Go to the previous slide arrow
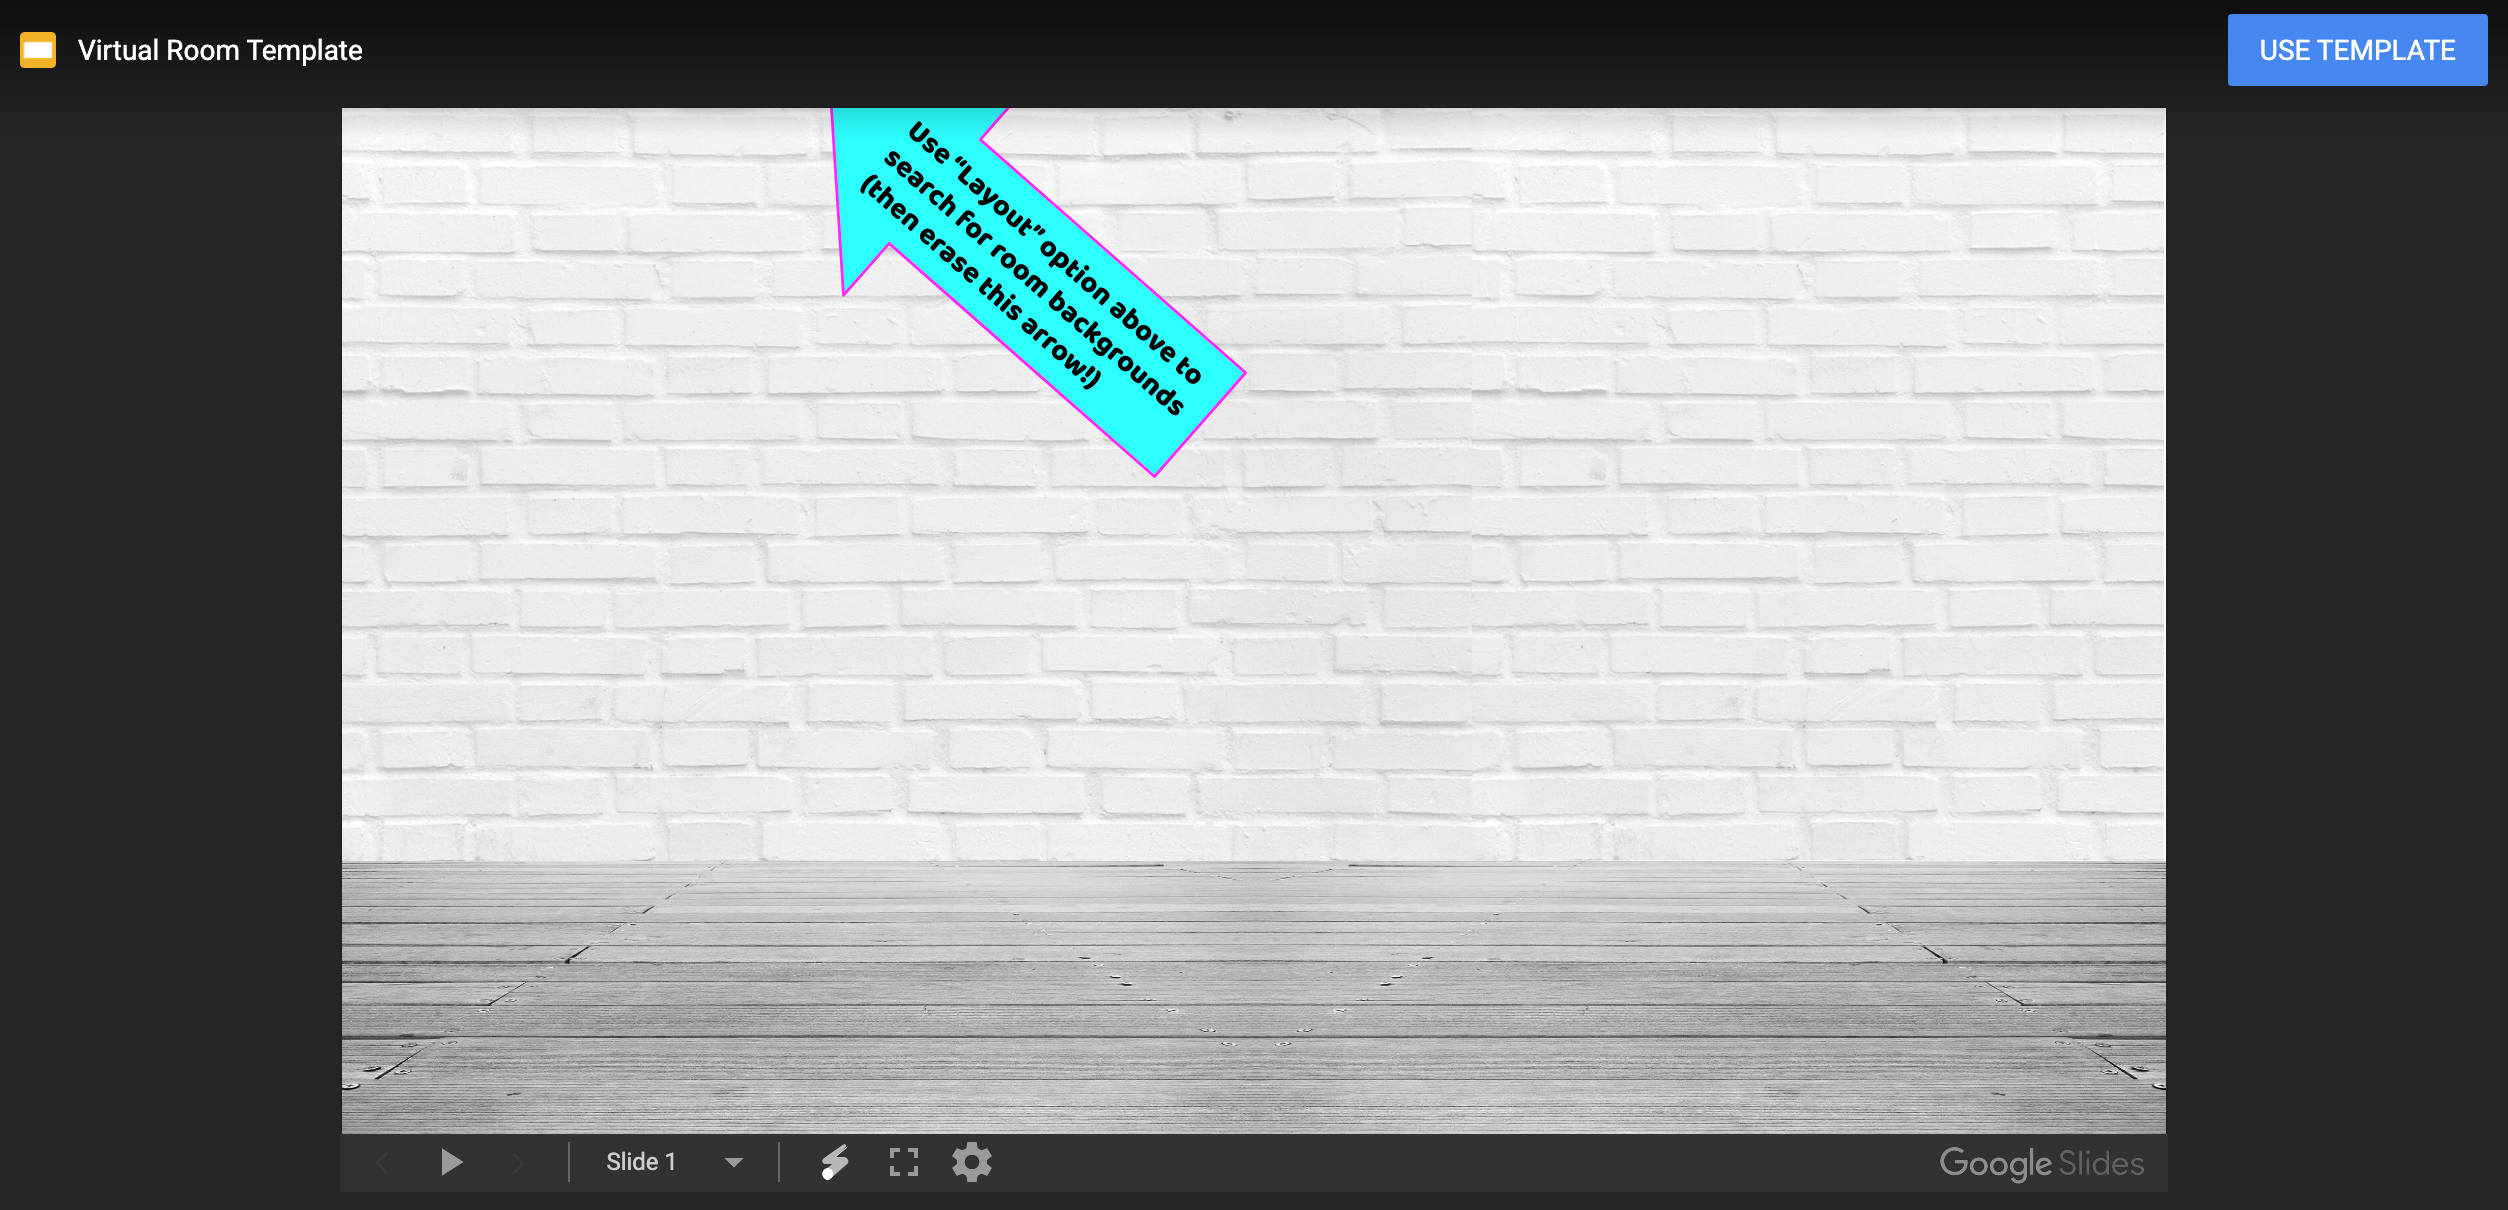2508x1210 pixels. pos(383,1162)
